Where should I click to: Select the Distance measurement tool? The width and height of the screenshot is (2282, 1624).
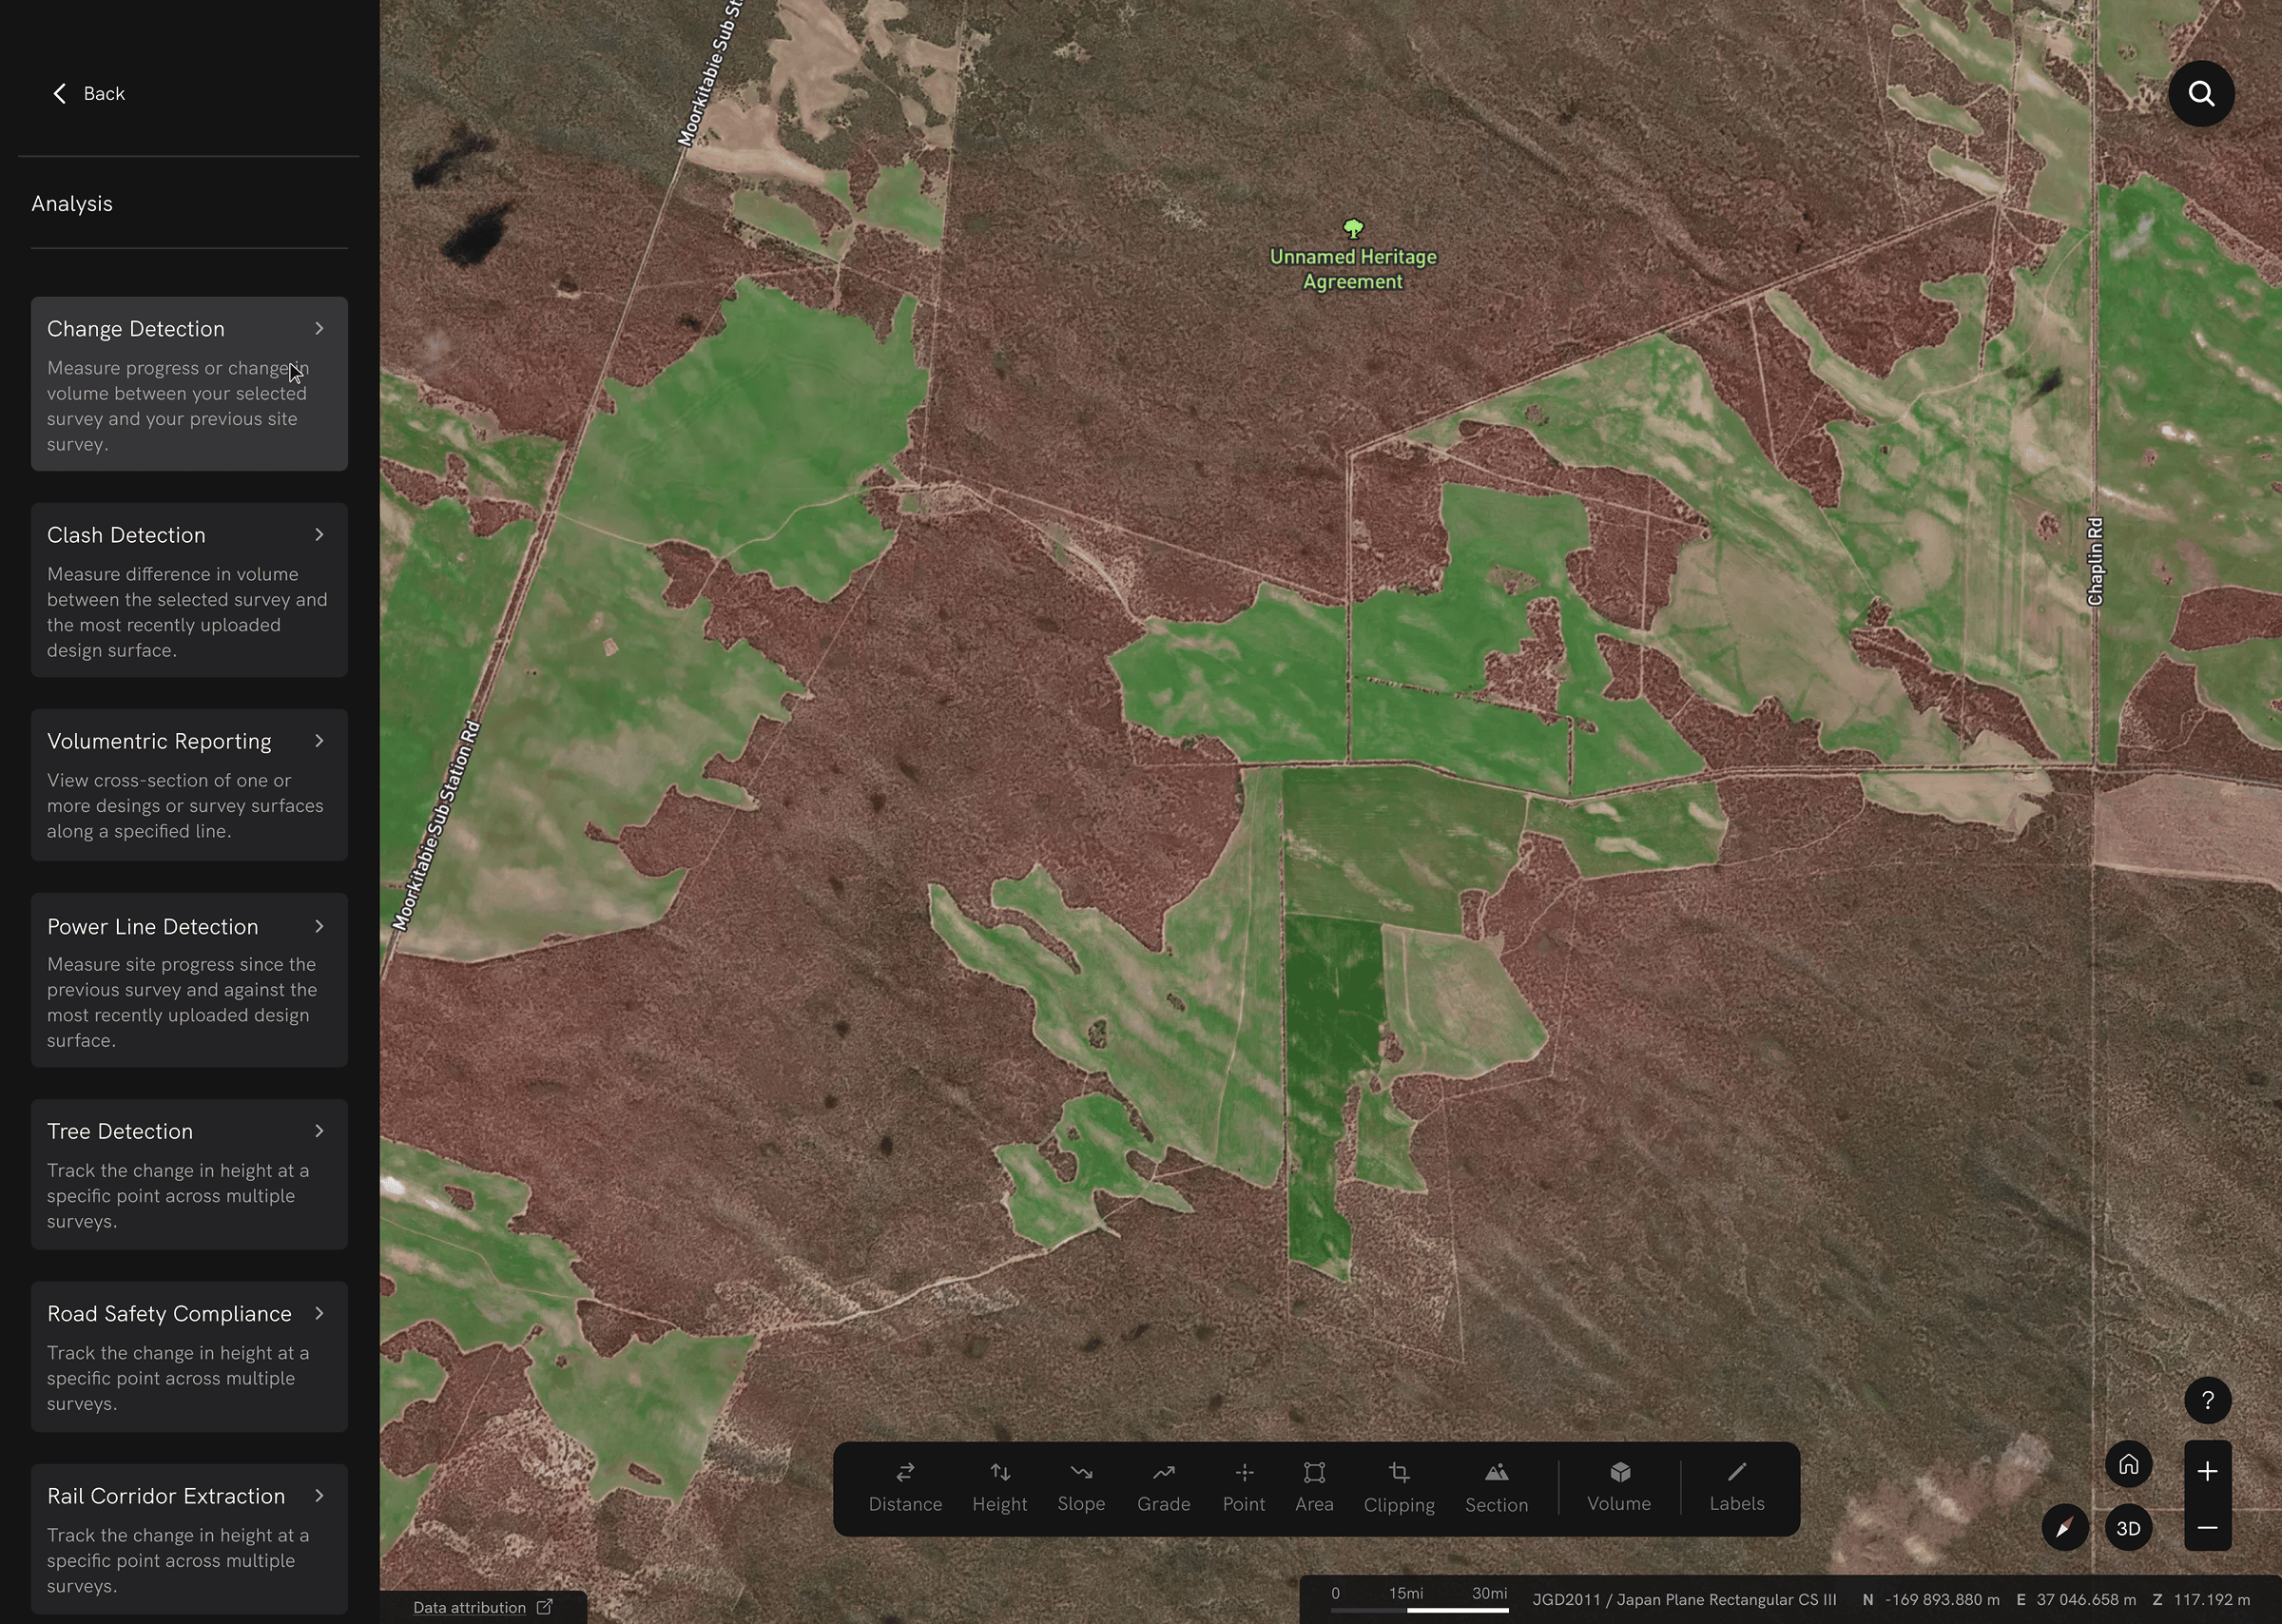tap(905, 1487)
